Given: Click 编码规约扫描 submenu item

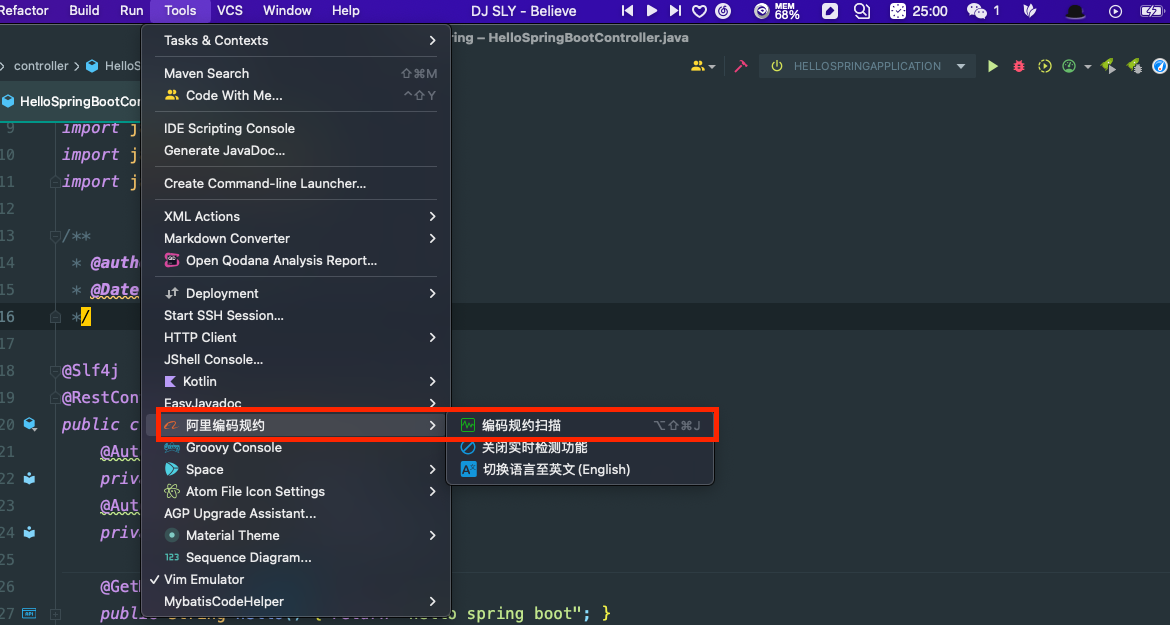Looking at the screenshot, I should tap(580, 425).
